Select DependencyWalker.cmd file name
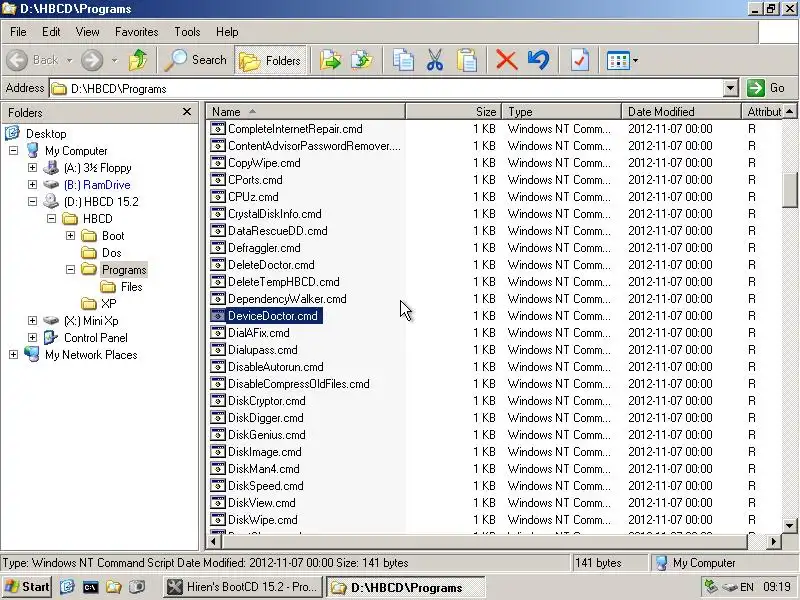The height and width of the screenshot is (600, 800). 287,298
